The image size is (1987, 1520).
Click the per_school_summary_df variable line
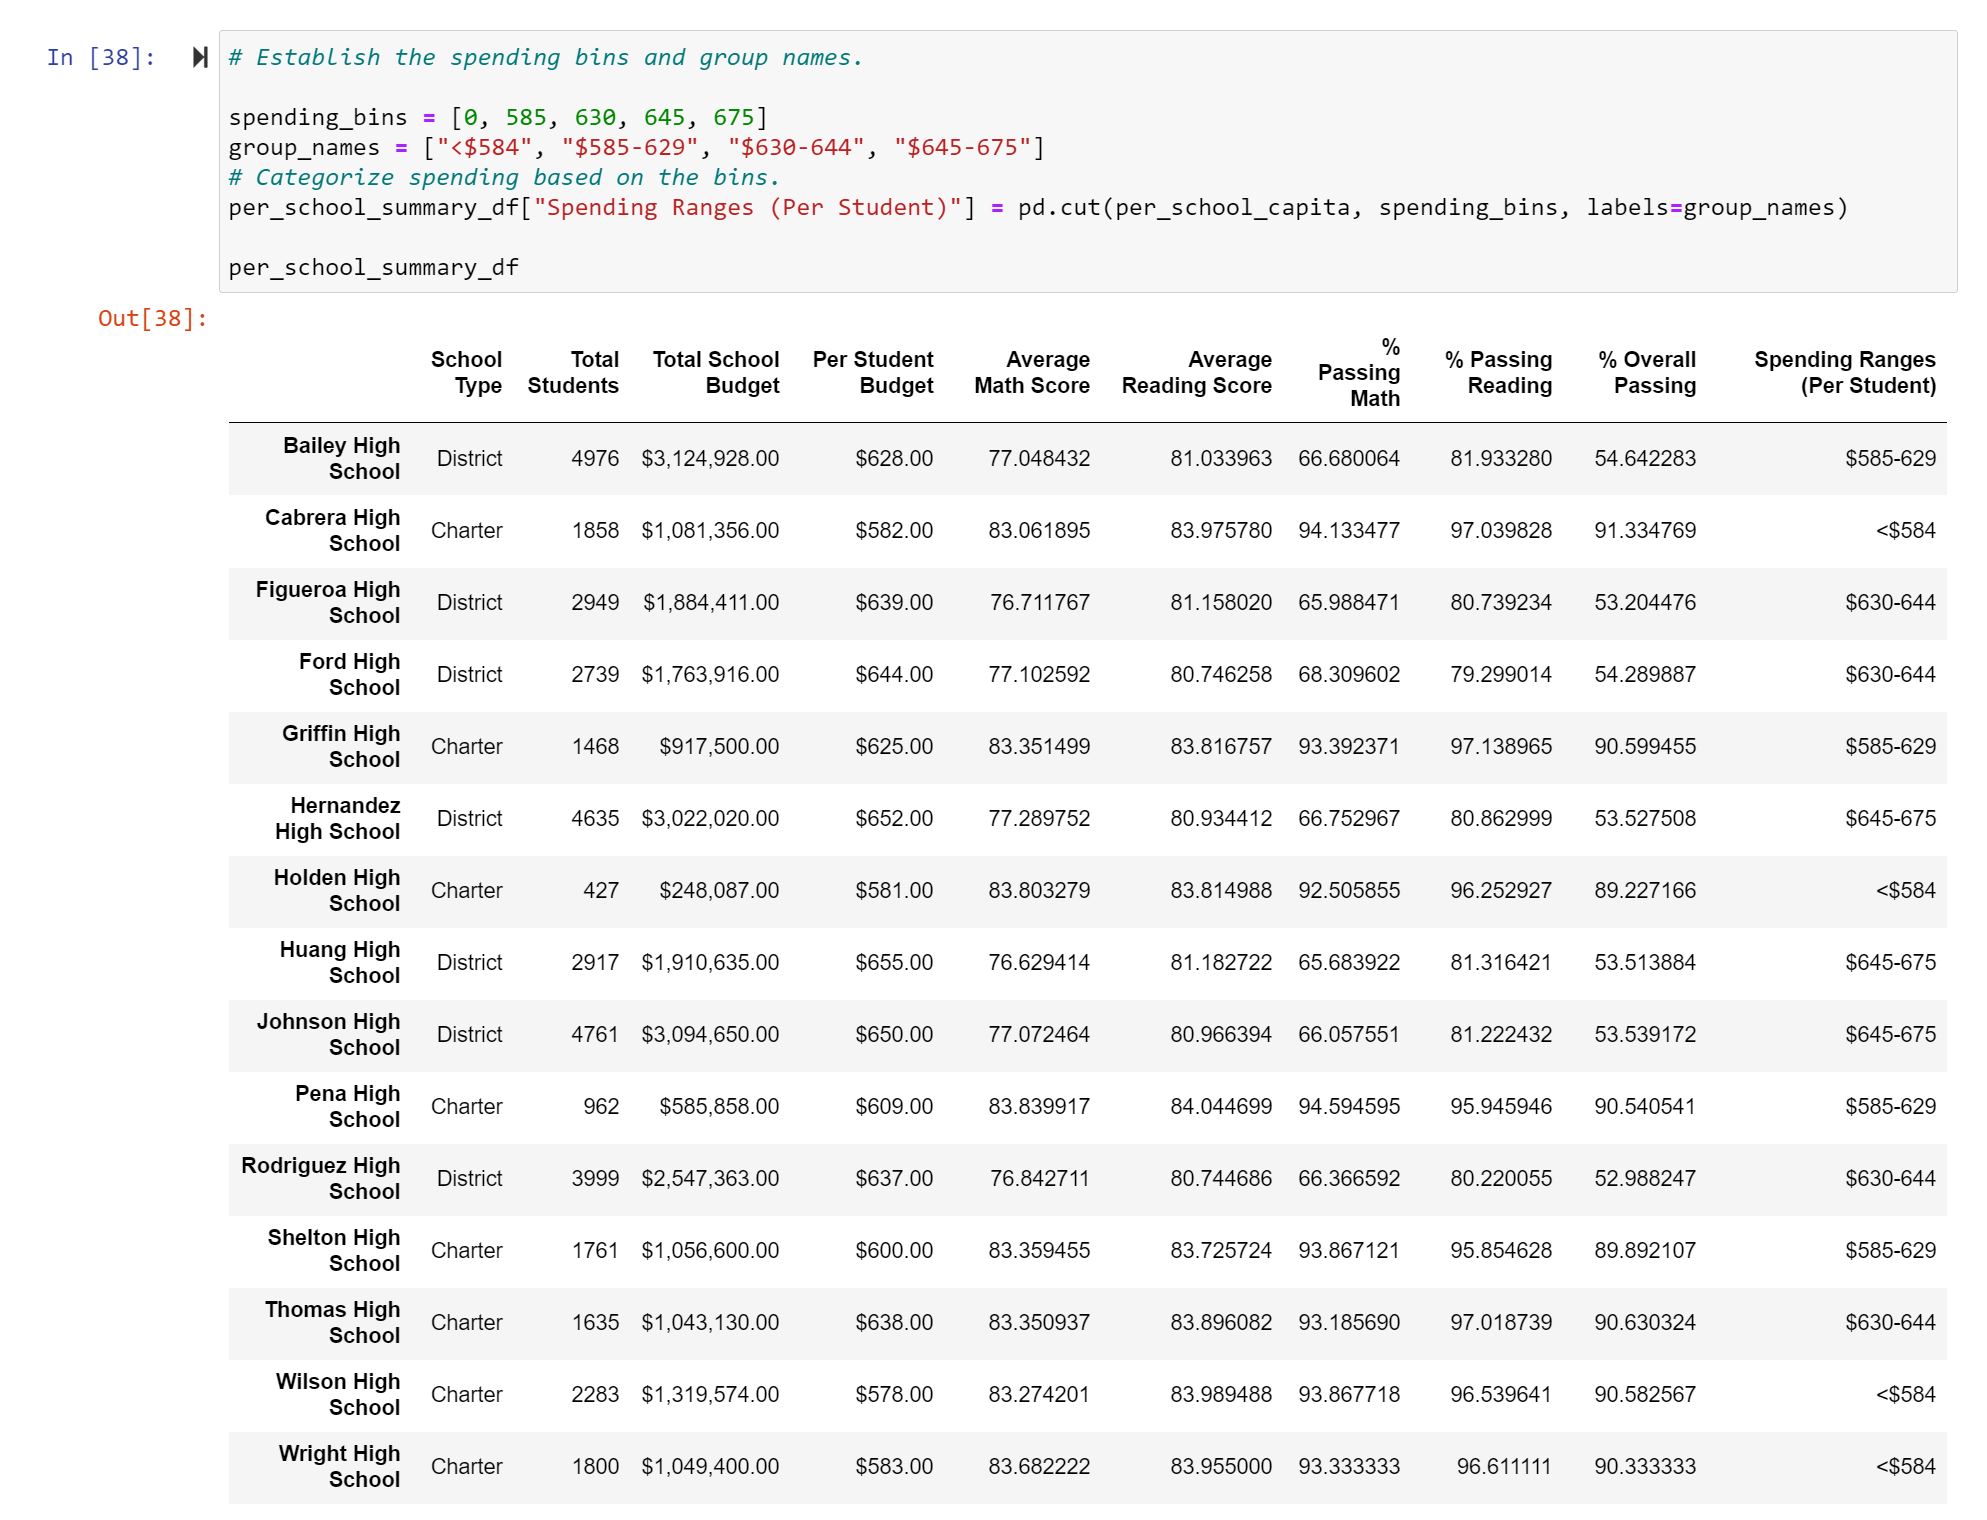(371, 266)
